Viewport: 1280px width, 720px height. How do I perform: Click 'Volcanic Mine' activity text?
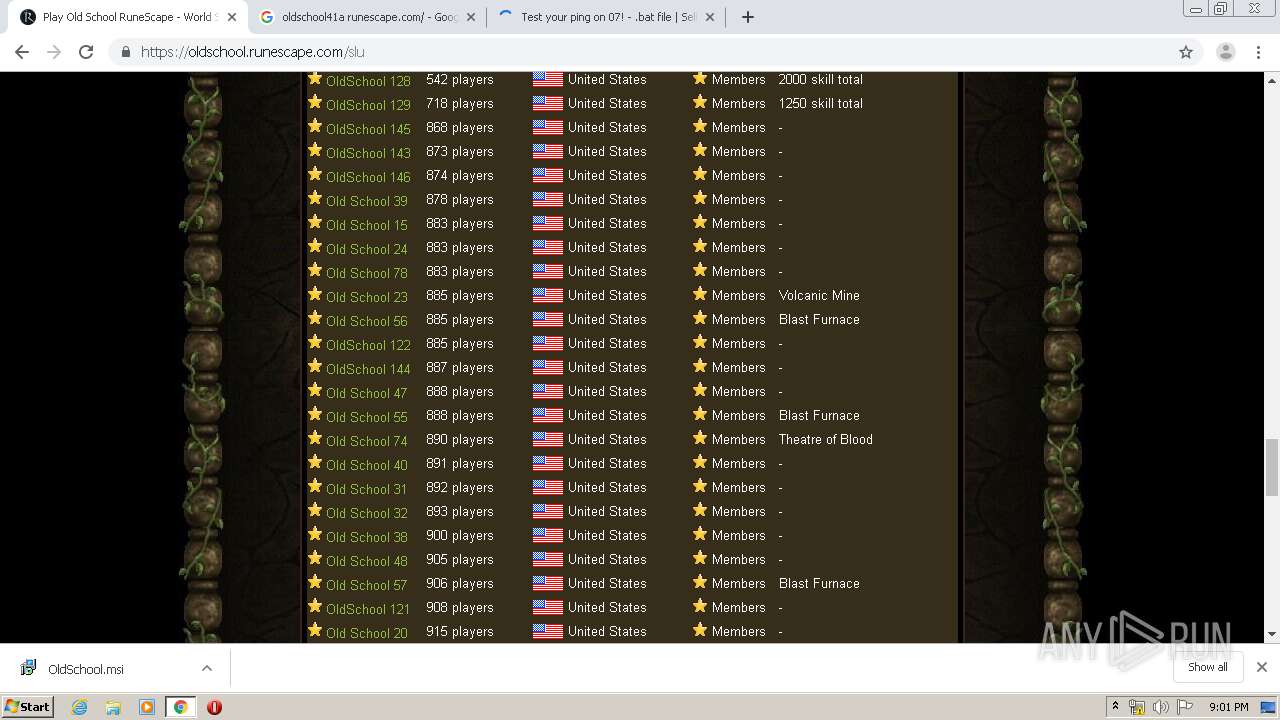pos(819,295)
